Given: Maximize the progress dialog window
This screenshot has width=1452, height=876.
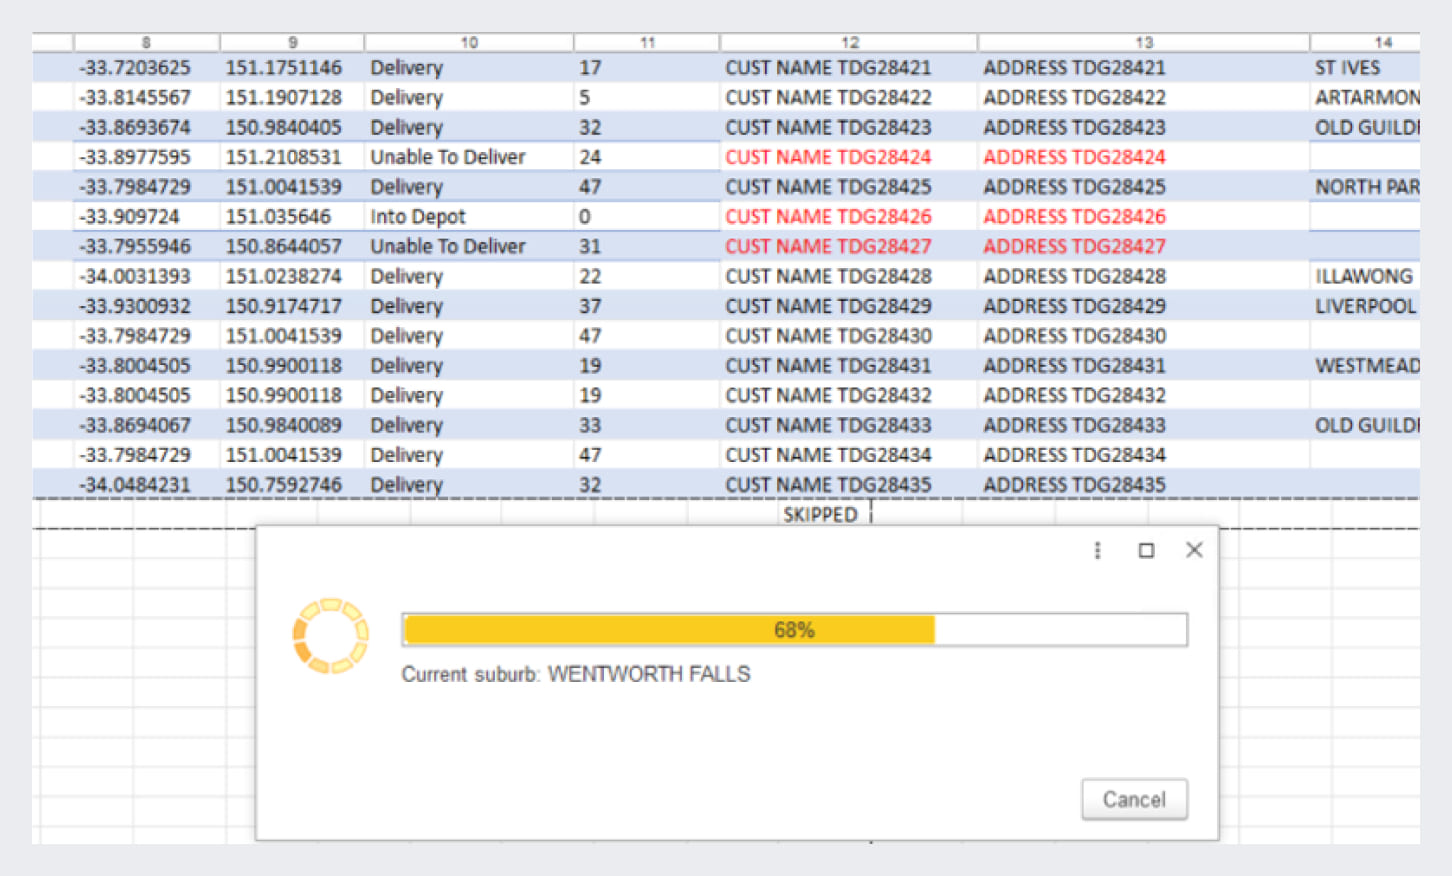Looking at the screenshot, I should coord(1146,550).
